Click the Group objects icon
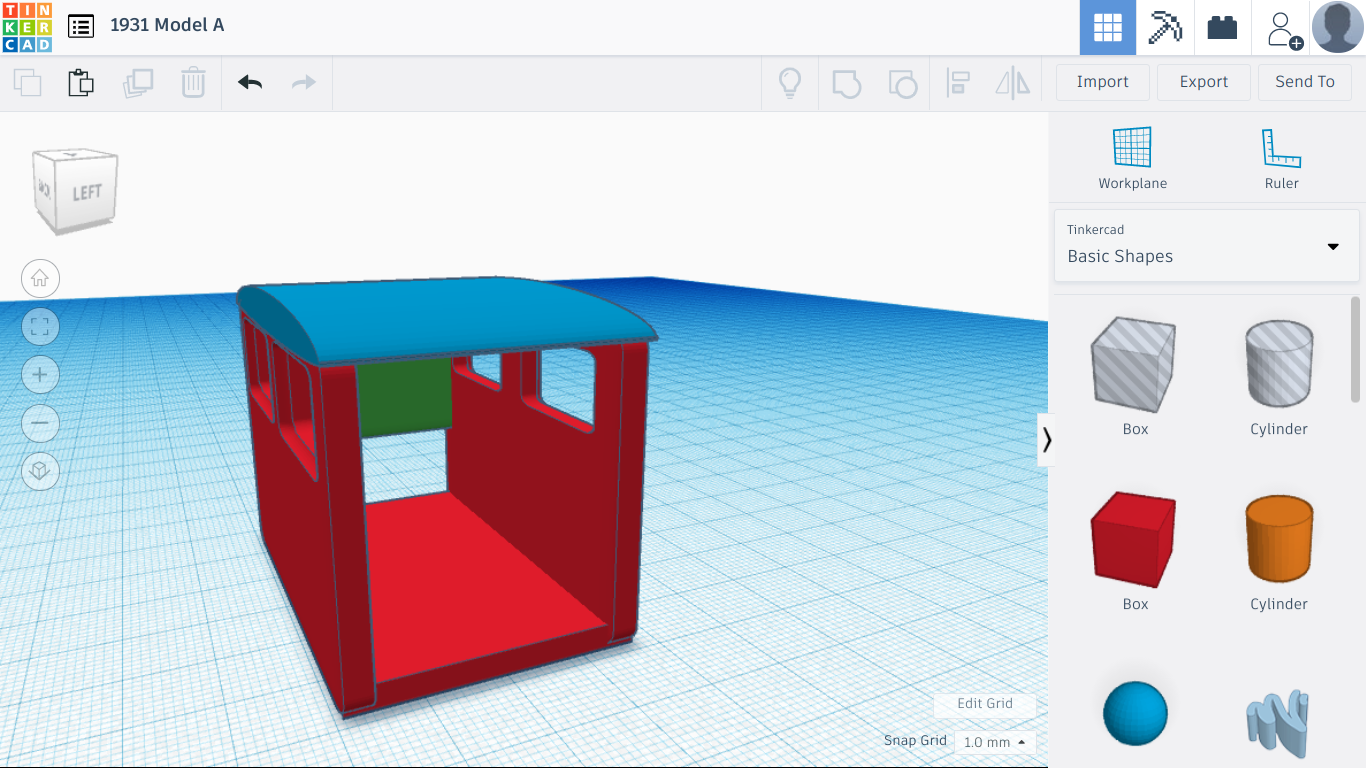Image resolution: width=1366 pixels, height=768 pixels. click(x=846, y=83)
